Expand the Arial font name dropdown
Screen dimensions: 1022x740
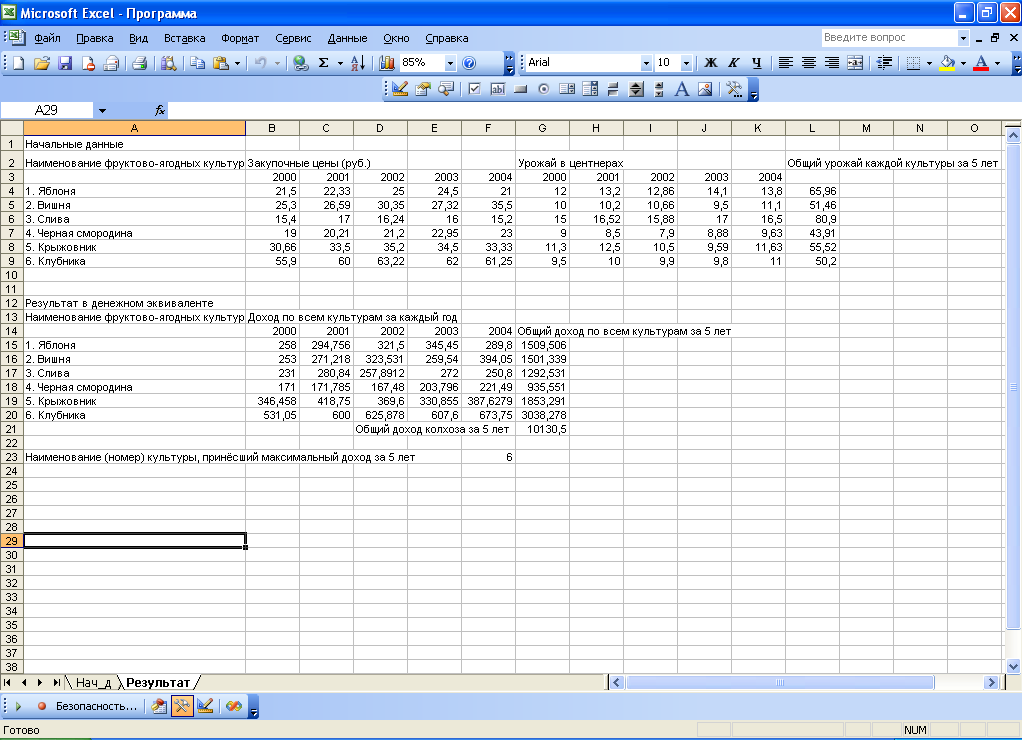tap(646, 63)
